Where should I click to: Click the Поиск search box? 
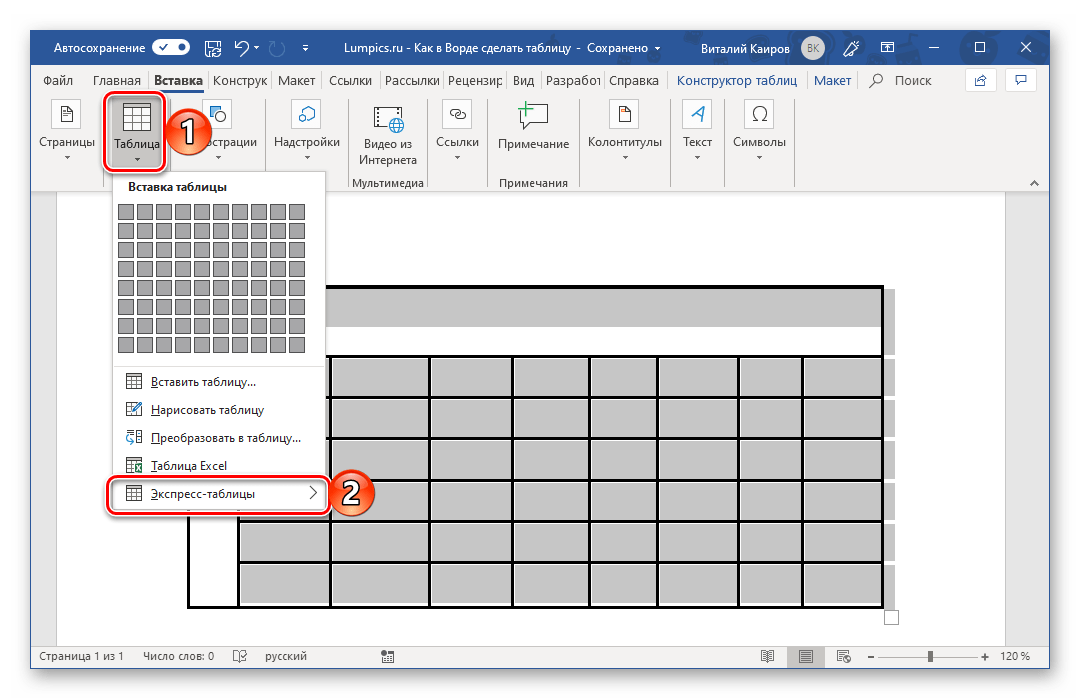click(901, 81)
